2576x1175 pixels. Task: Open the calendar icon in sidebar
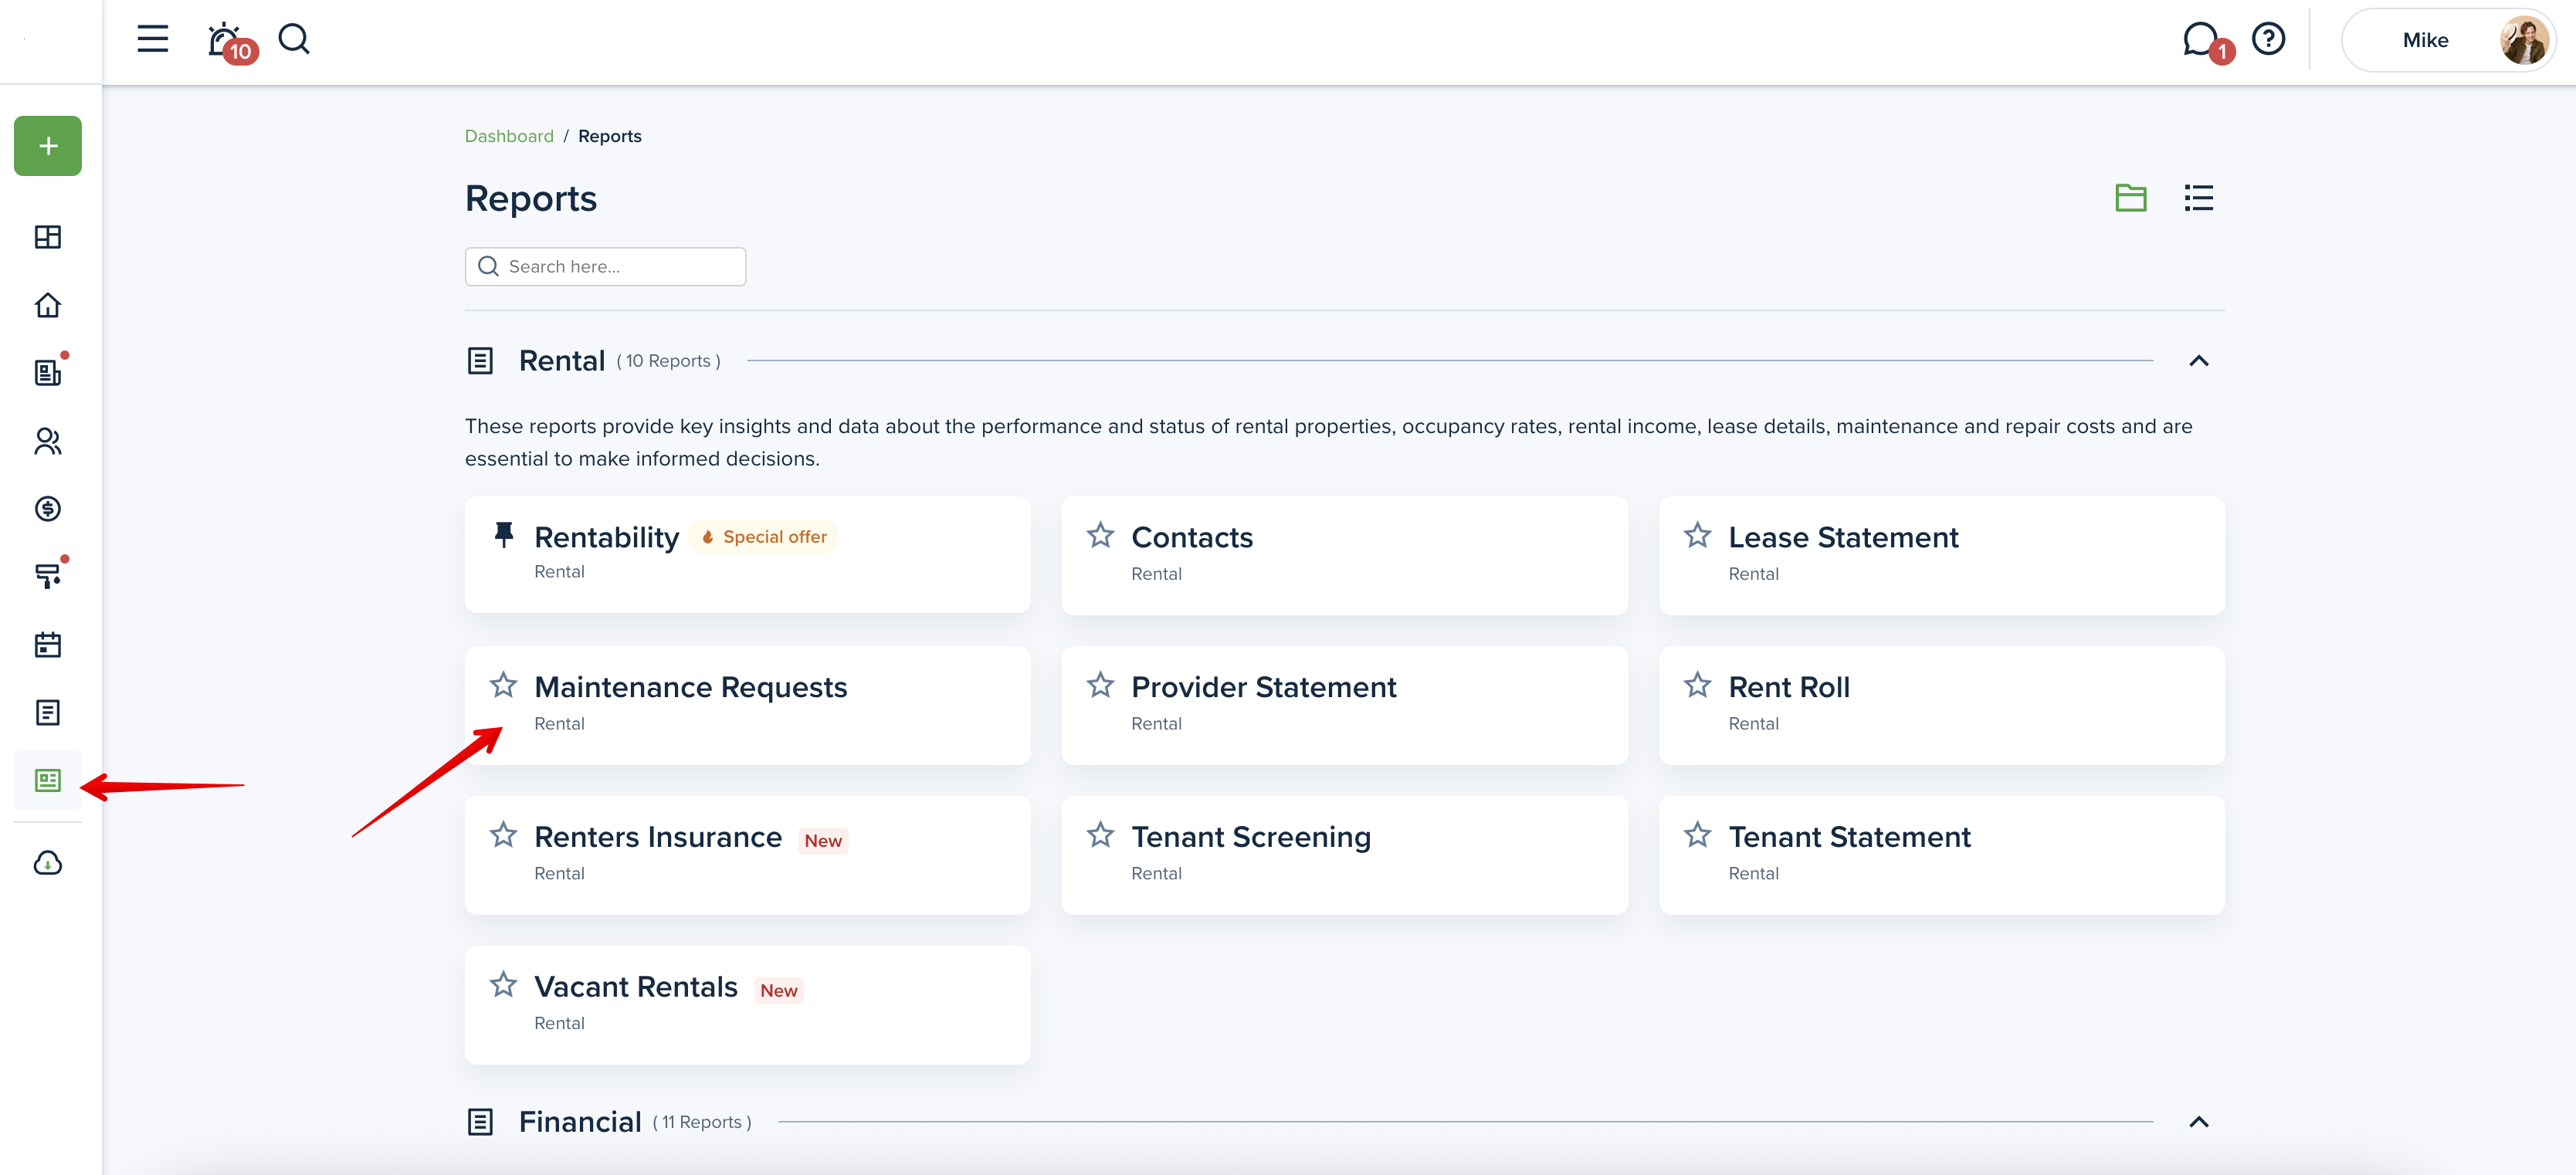coord(48,645)
